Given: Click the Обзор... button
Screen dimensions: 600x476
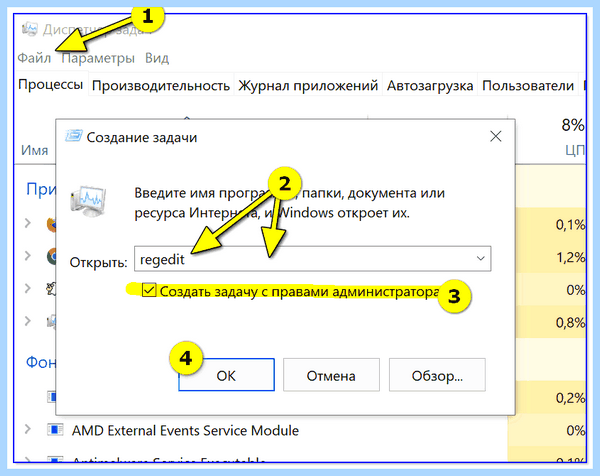Looking at the screenshot, I should (x=437, y=375).
